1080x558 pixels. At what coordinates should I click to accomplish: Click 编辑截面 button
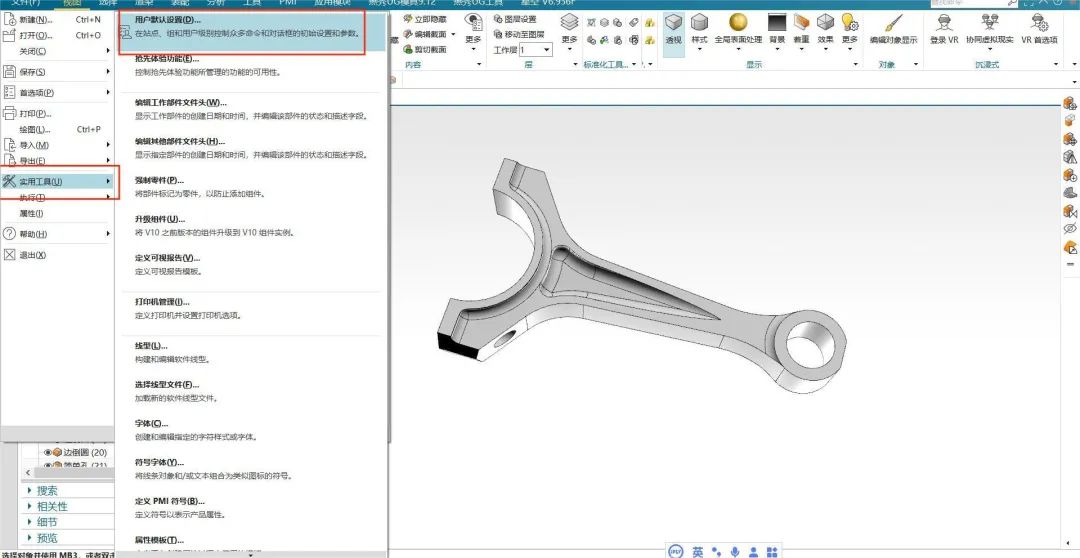click(425, 34)
